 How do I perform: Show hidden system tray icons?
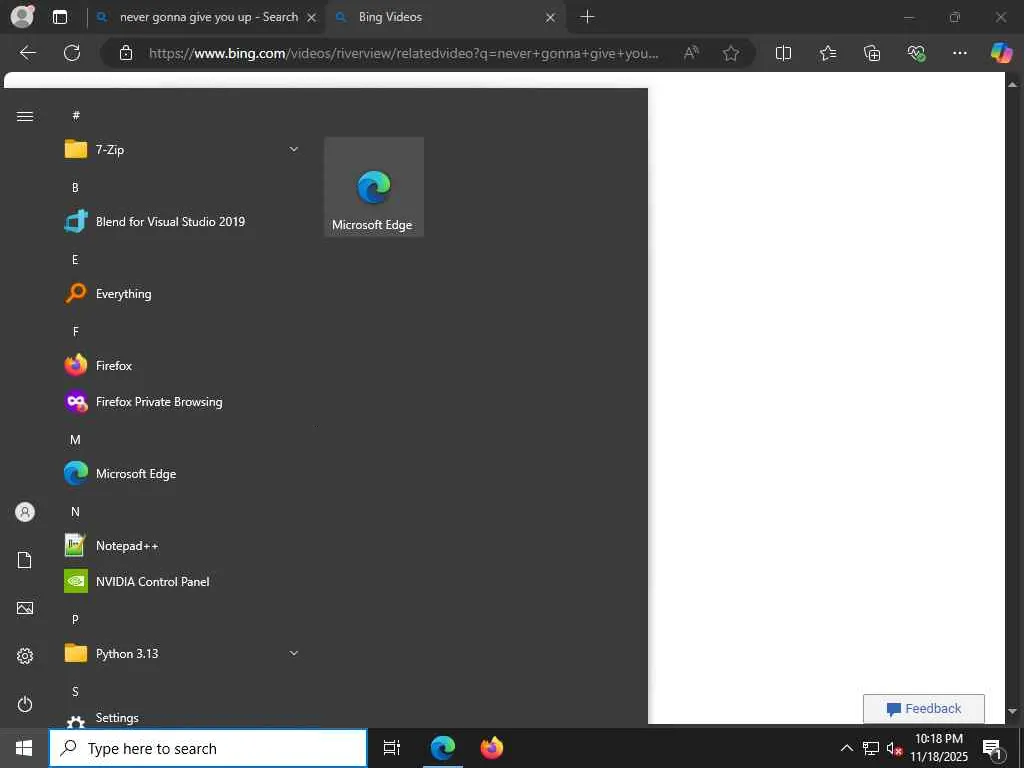(846, 748)
